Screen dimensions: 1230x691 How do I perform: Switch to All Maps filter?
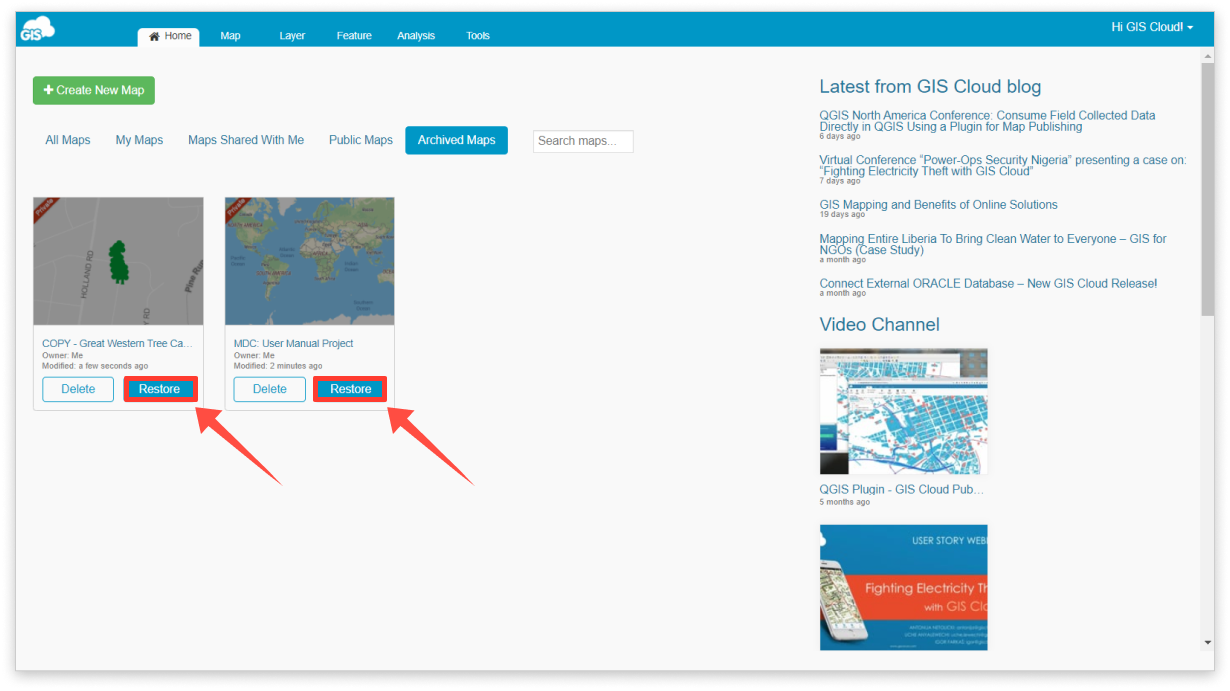coord(68,140)
